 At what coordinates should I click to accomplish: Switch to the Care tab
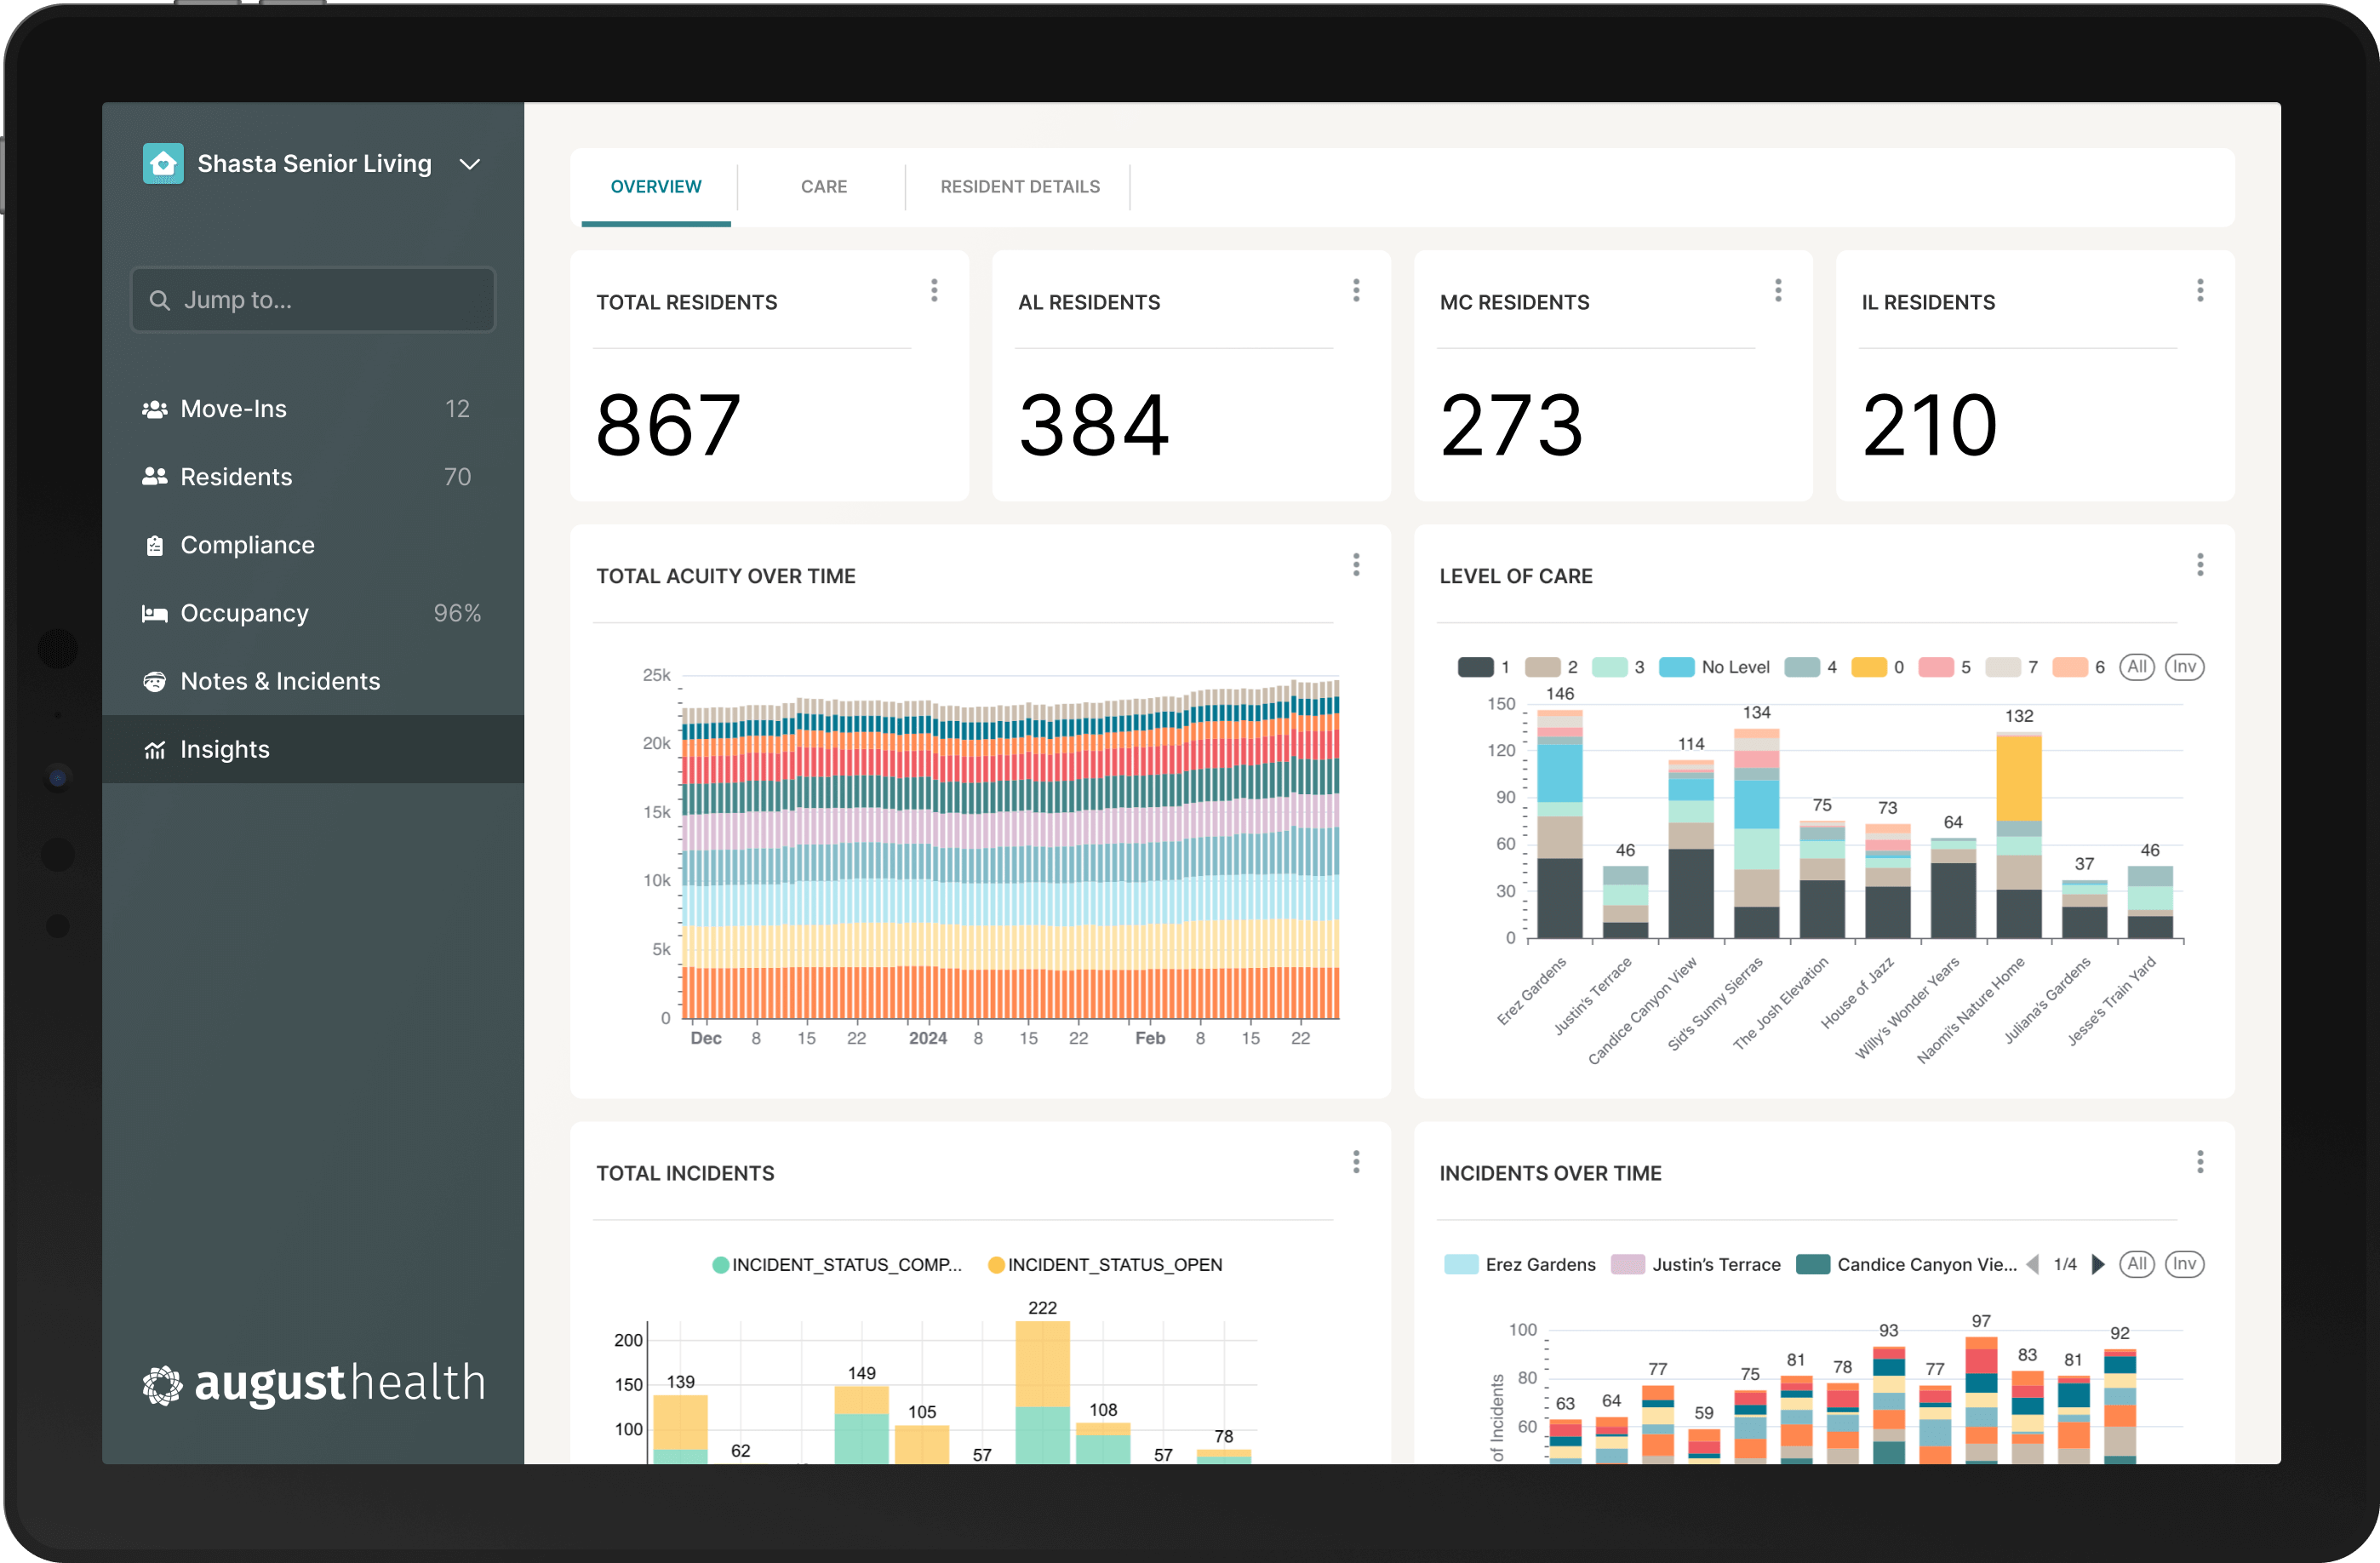click(823, 186)
